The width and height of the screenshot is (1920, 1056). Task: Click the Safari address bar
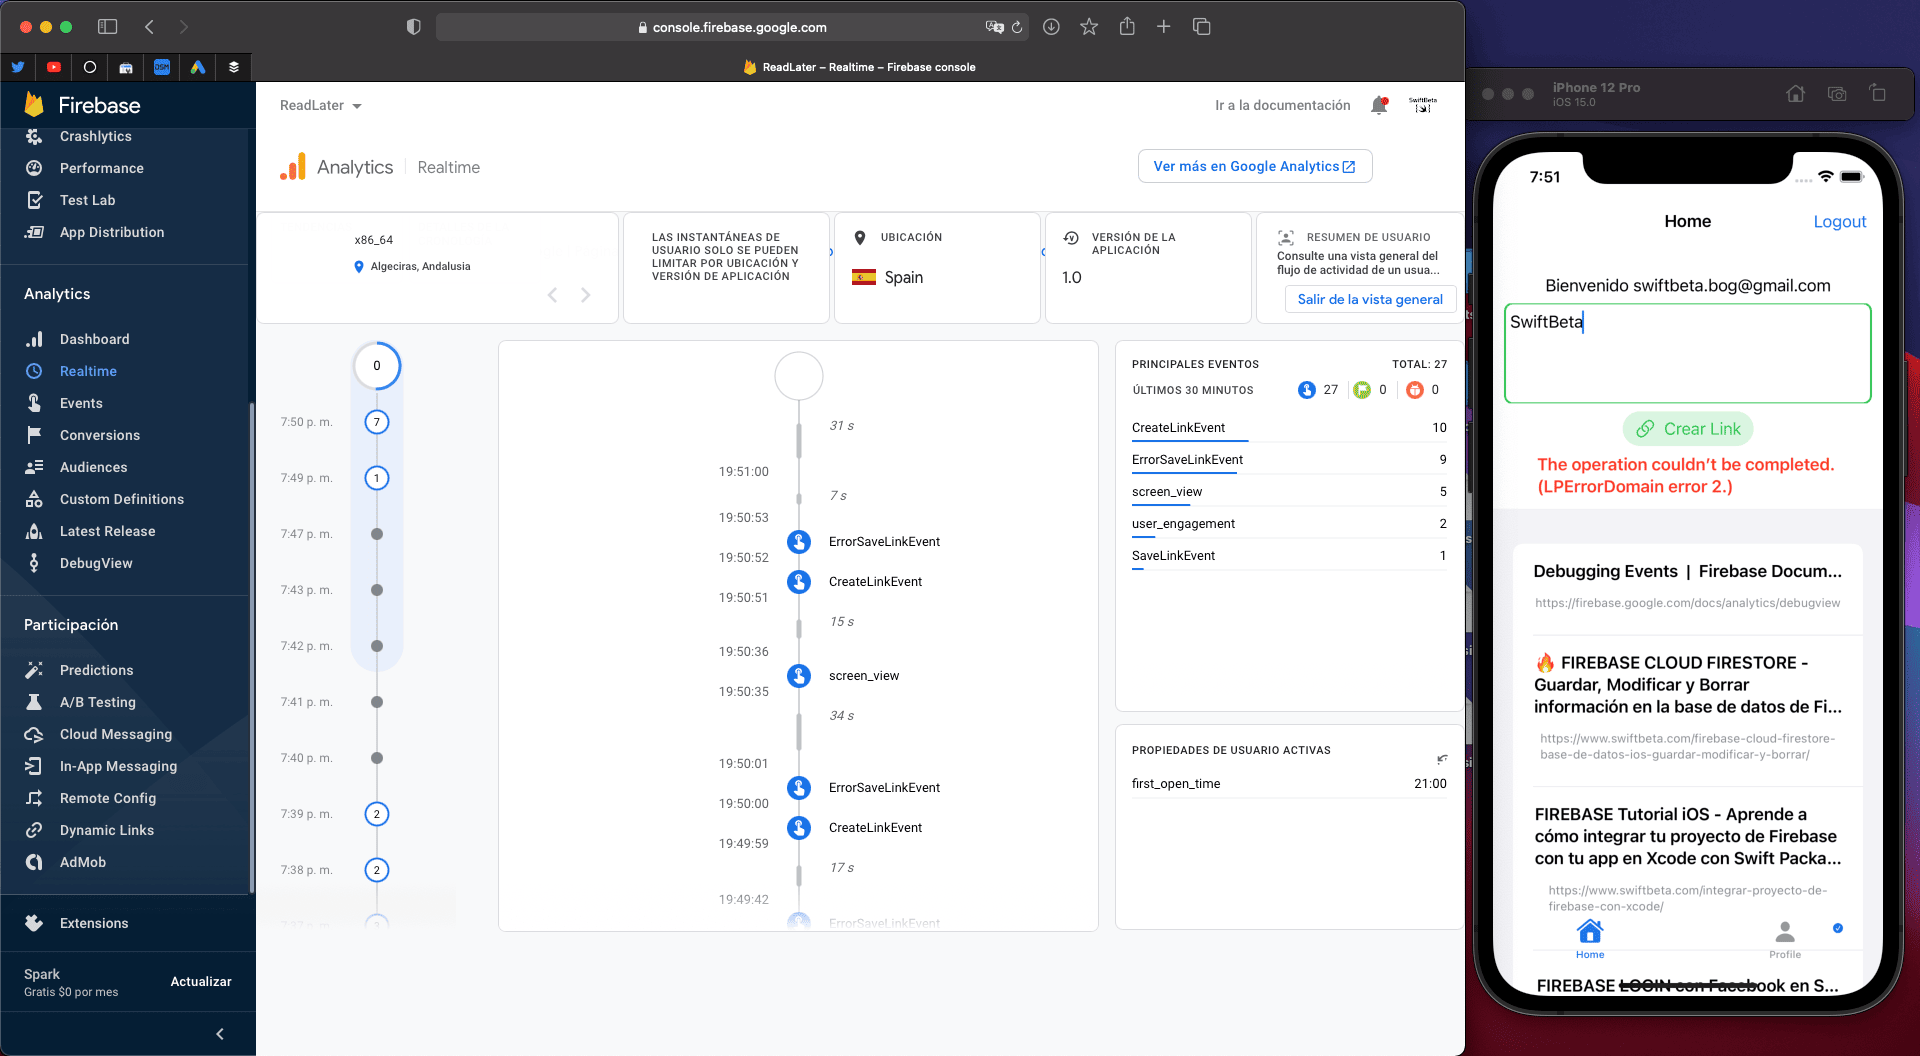(732, 27)
